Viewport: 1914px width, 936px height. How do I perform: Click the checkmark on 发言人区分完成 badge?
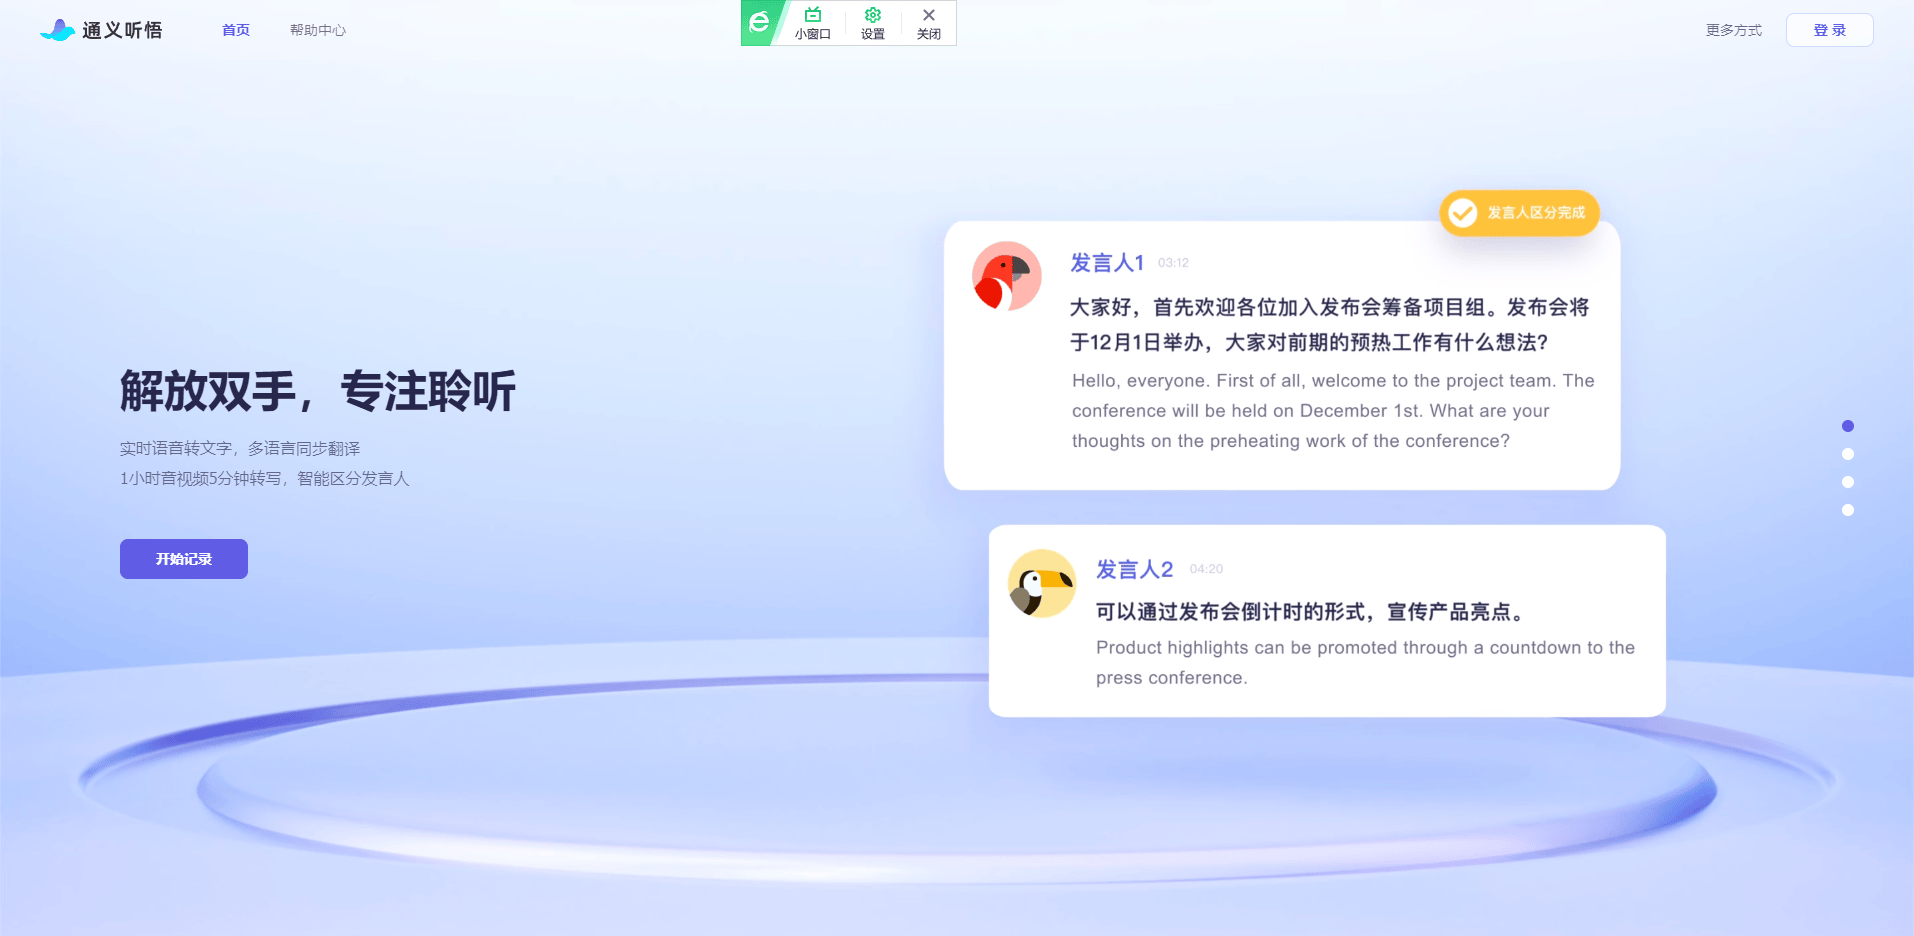pos(1463,212)
